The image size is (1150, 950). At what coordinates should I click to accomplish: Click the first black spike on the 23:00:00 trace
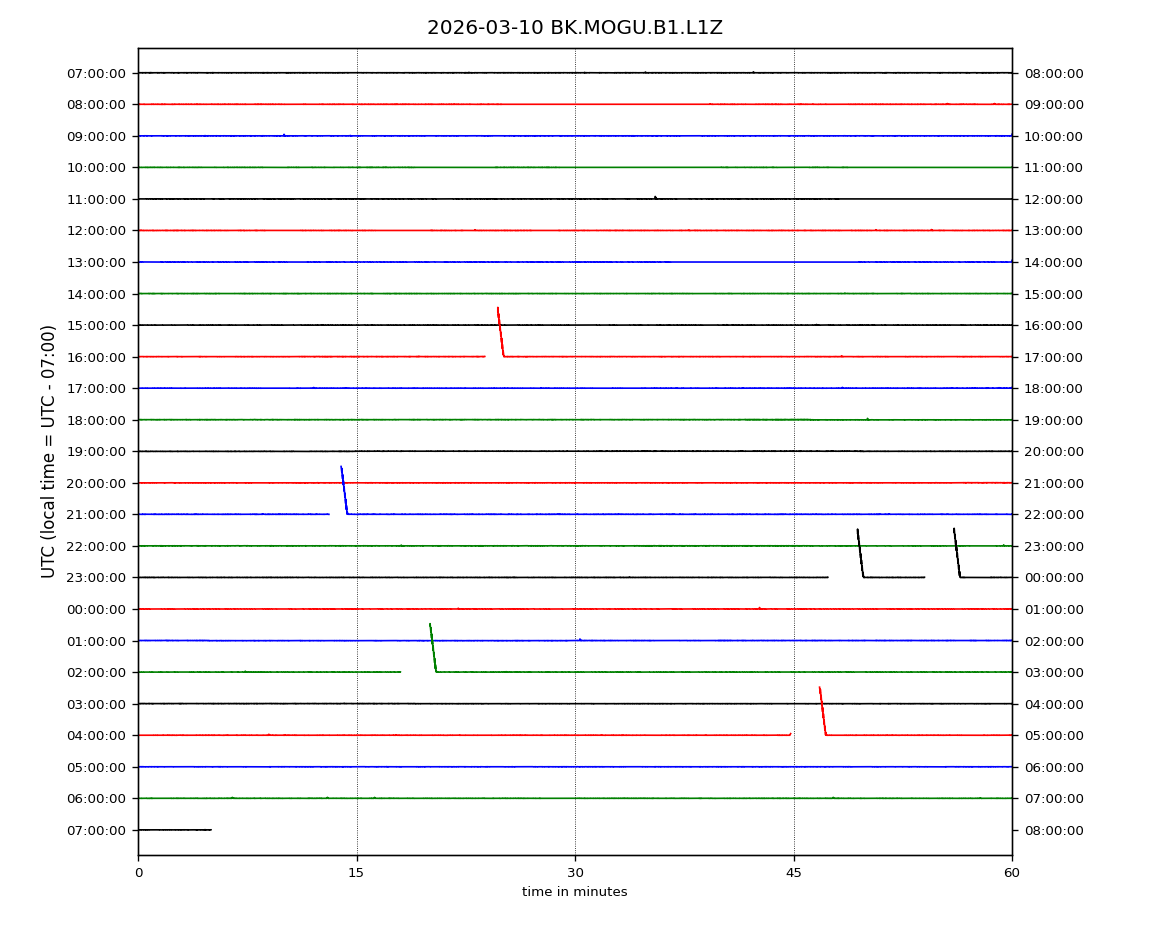coord(860,553)
